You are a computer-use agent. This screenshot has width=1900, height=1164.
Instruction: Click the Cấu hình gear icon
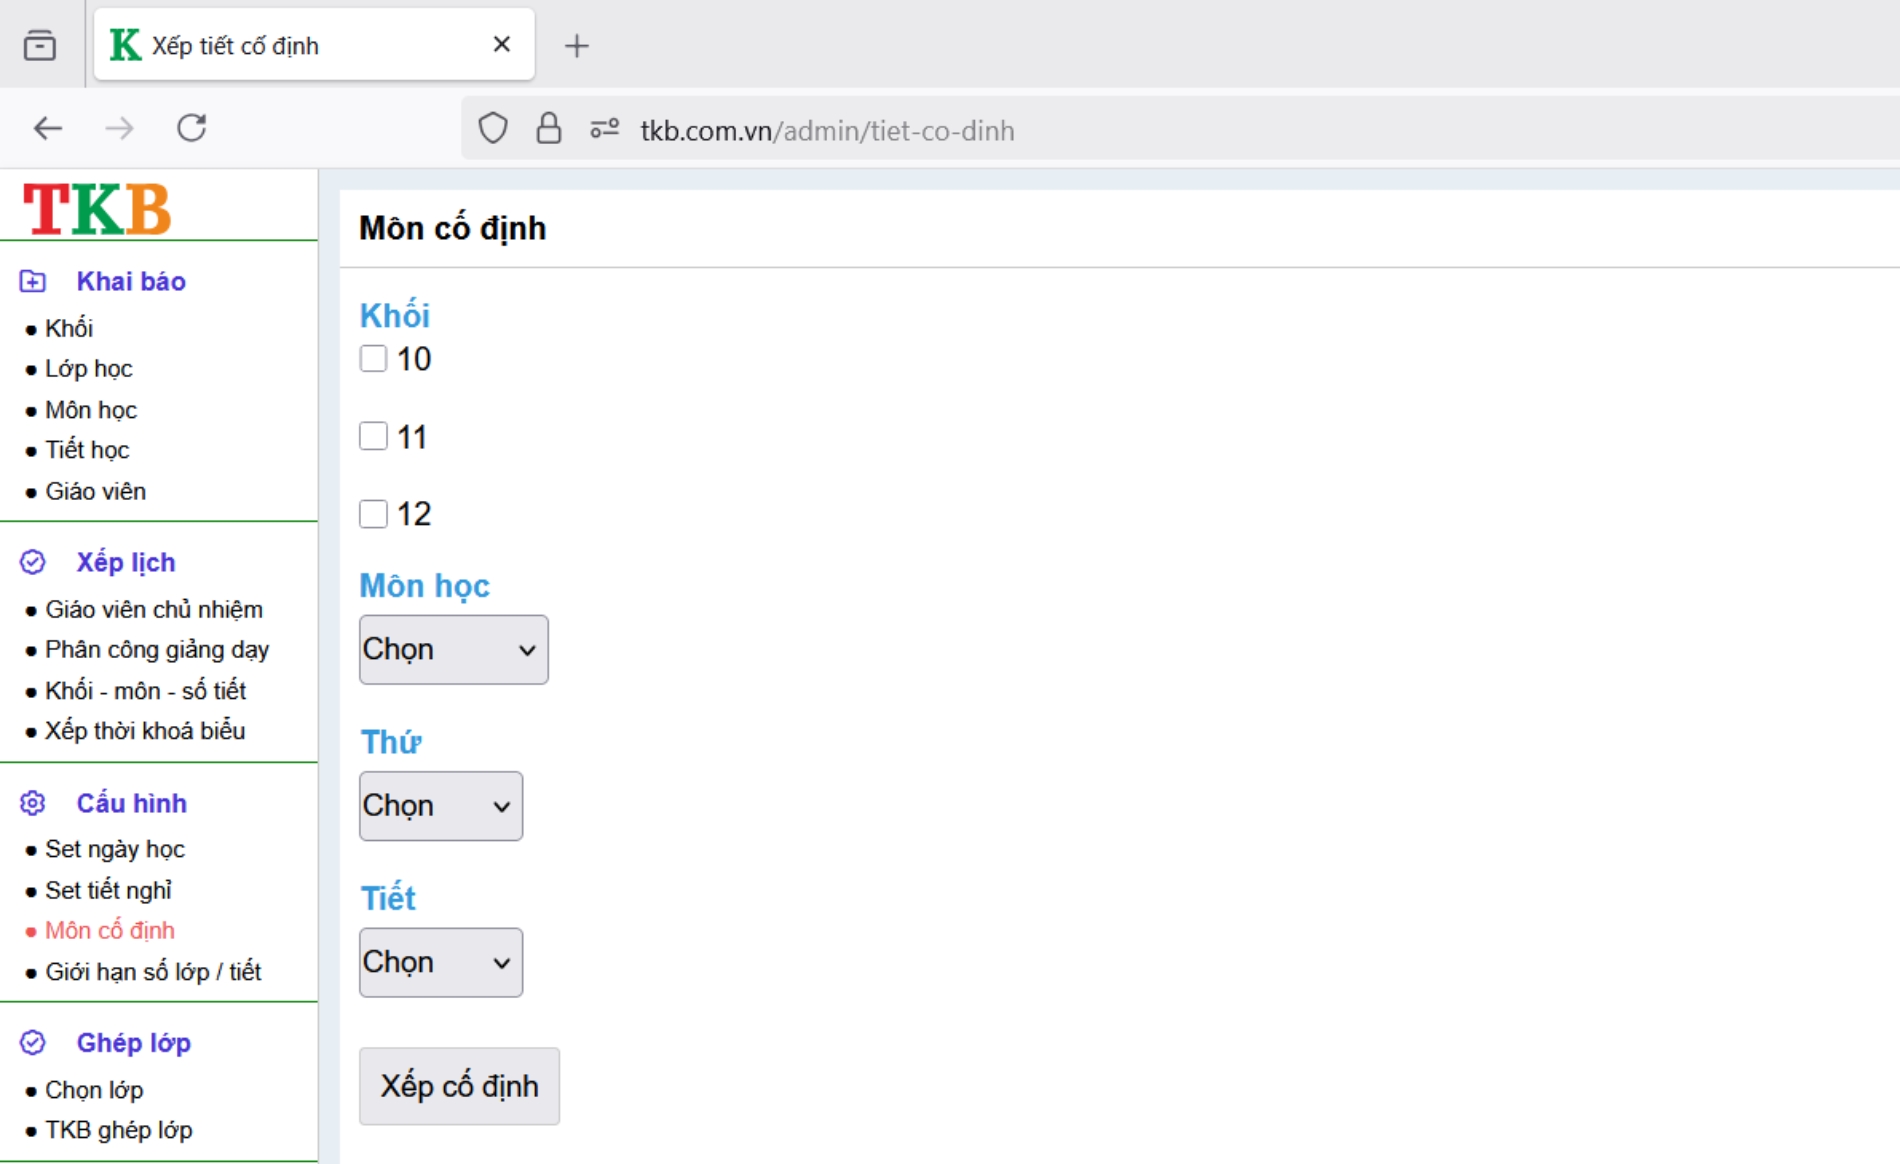tap(33, 803)
